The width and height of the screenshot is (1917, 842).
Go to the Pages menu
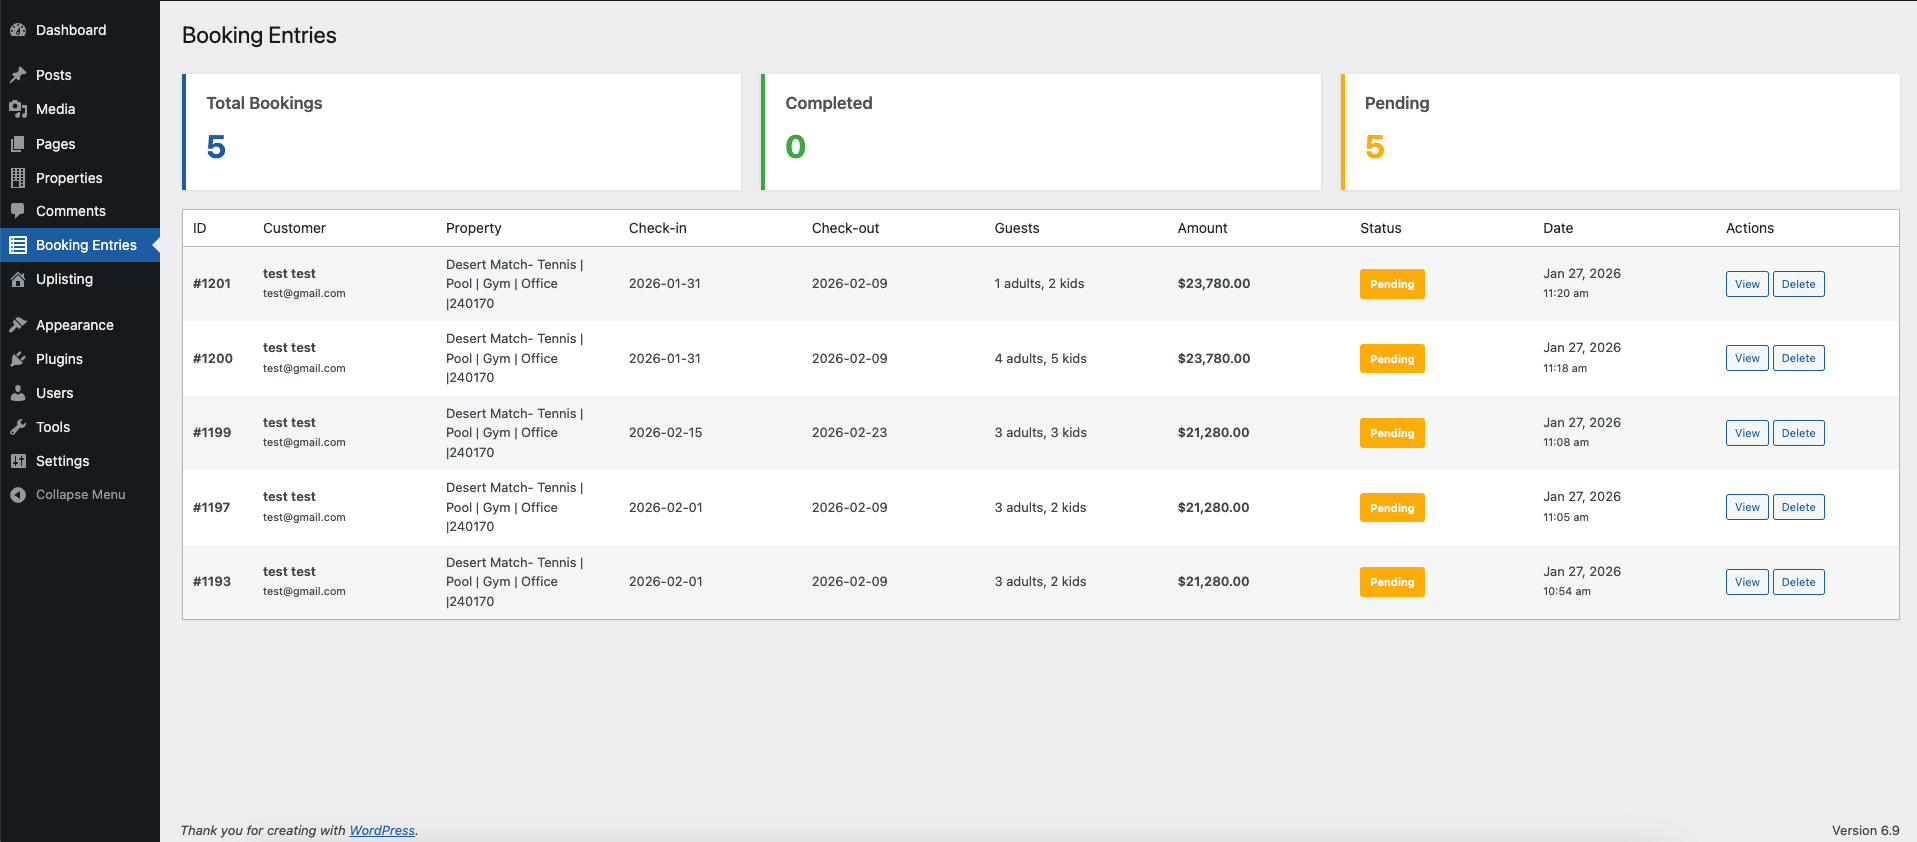[x=55, y=144]
